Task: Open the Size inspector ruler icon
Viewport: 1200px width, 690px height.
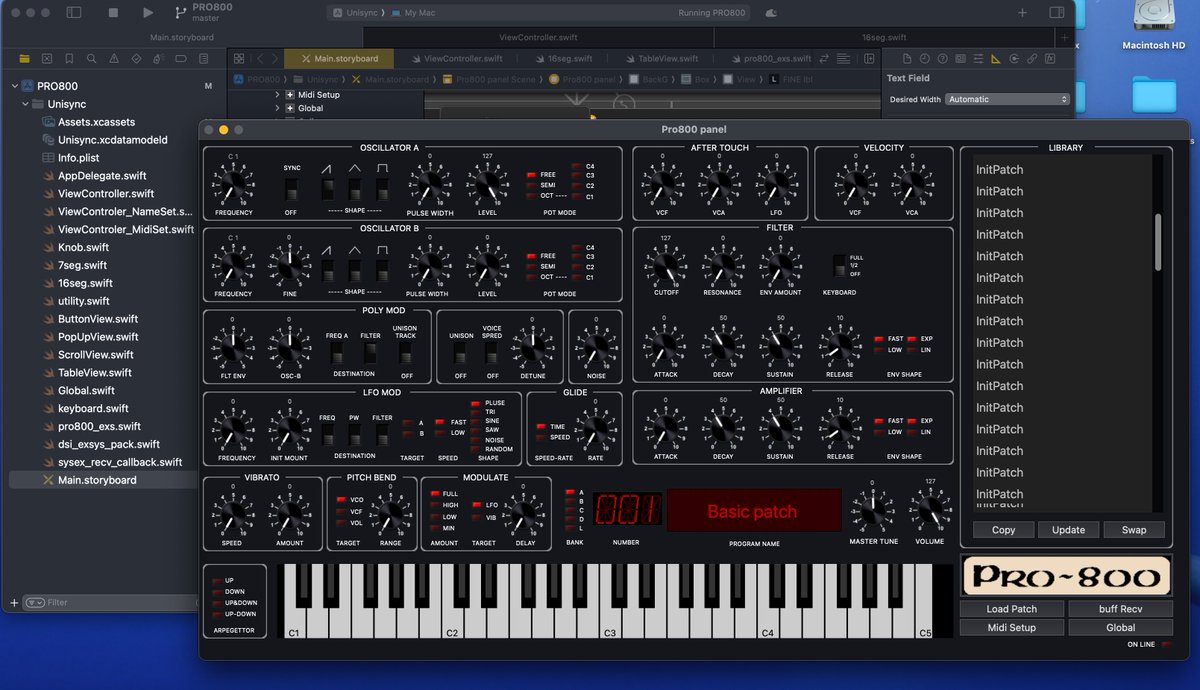Action: tap(996, 59)
